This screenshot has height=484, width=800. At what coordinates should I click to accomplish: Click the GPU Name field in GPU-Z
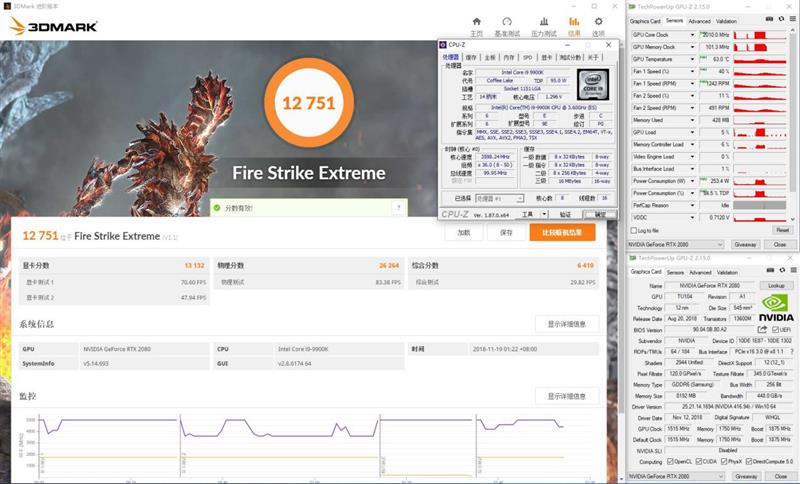tap(709, 286)
